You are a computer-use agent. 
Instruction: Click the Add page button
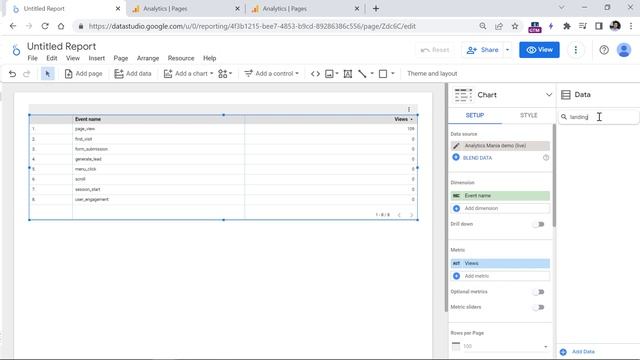pyautogui.click(x=84, y=74)
